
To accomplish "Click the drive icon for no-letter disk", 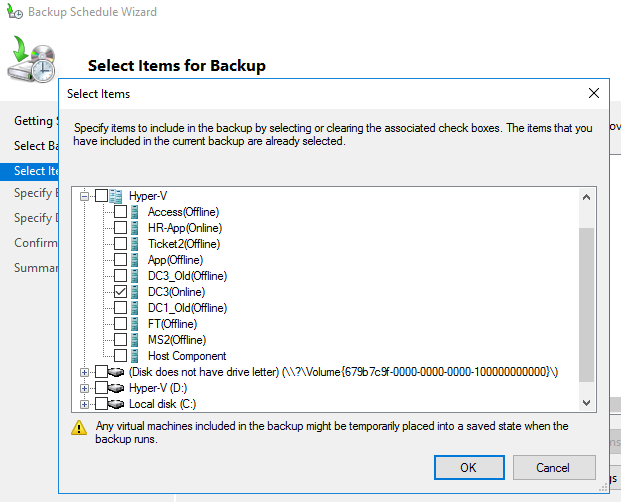I will (x=116, y=372).
